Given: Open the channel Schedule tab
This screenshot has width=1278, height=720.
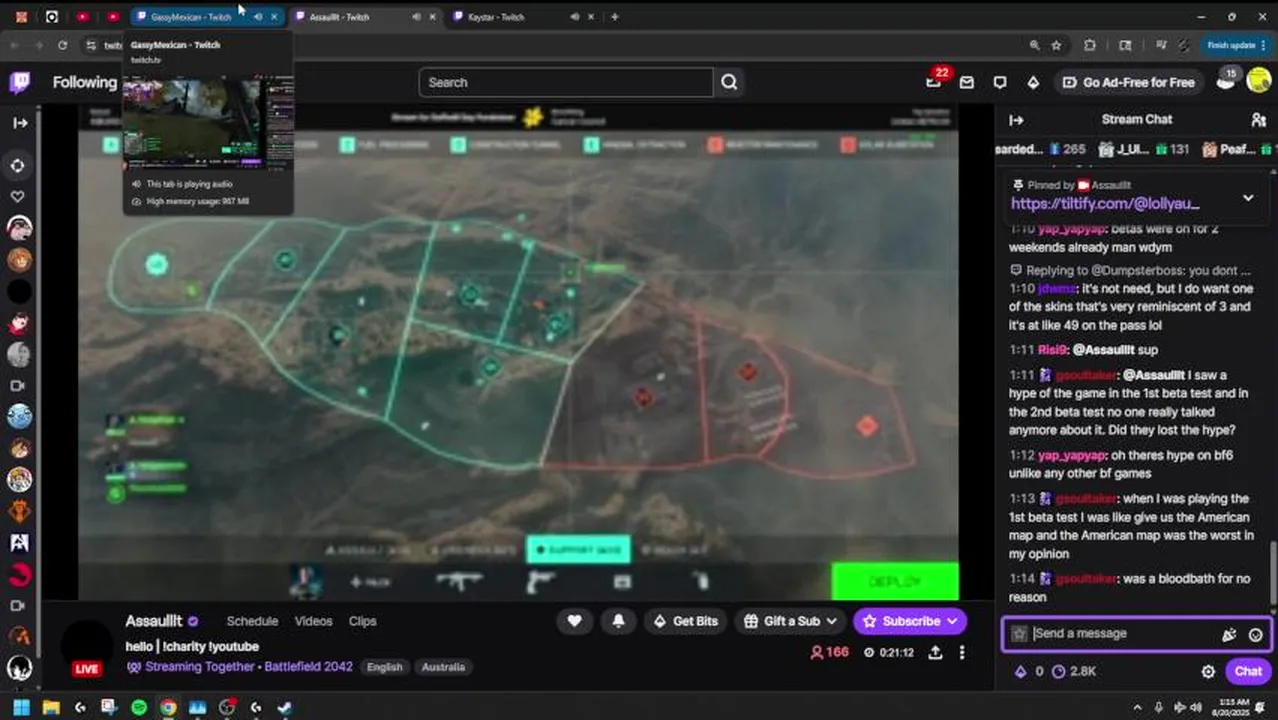Looking at the screenshot, I should (252, 621).
